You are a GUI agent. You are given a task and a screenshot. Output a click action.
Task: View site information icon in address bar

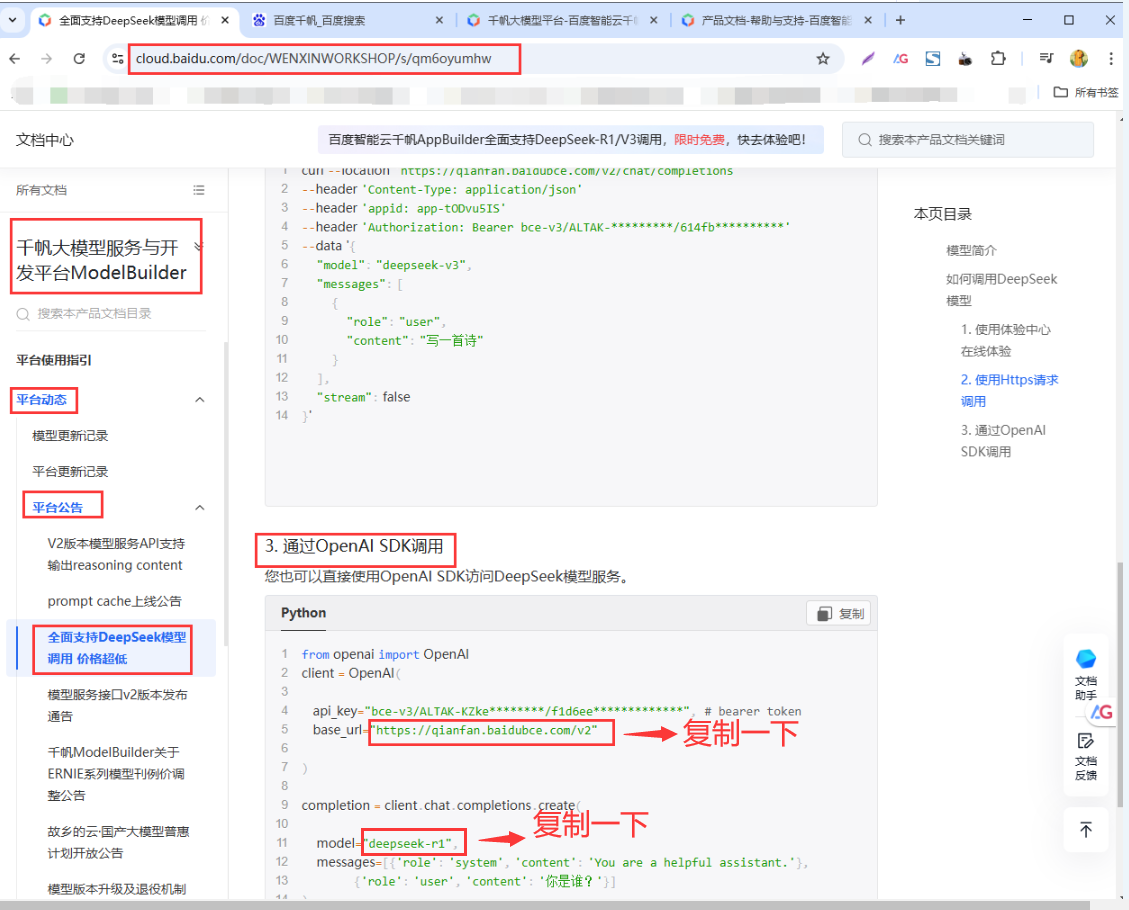click(x=117, y=59)
